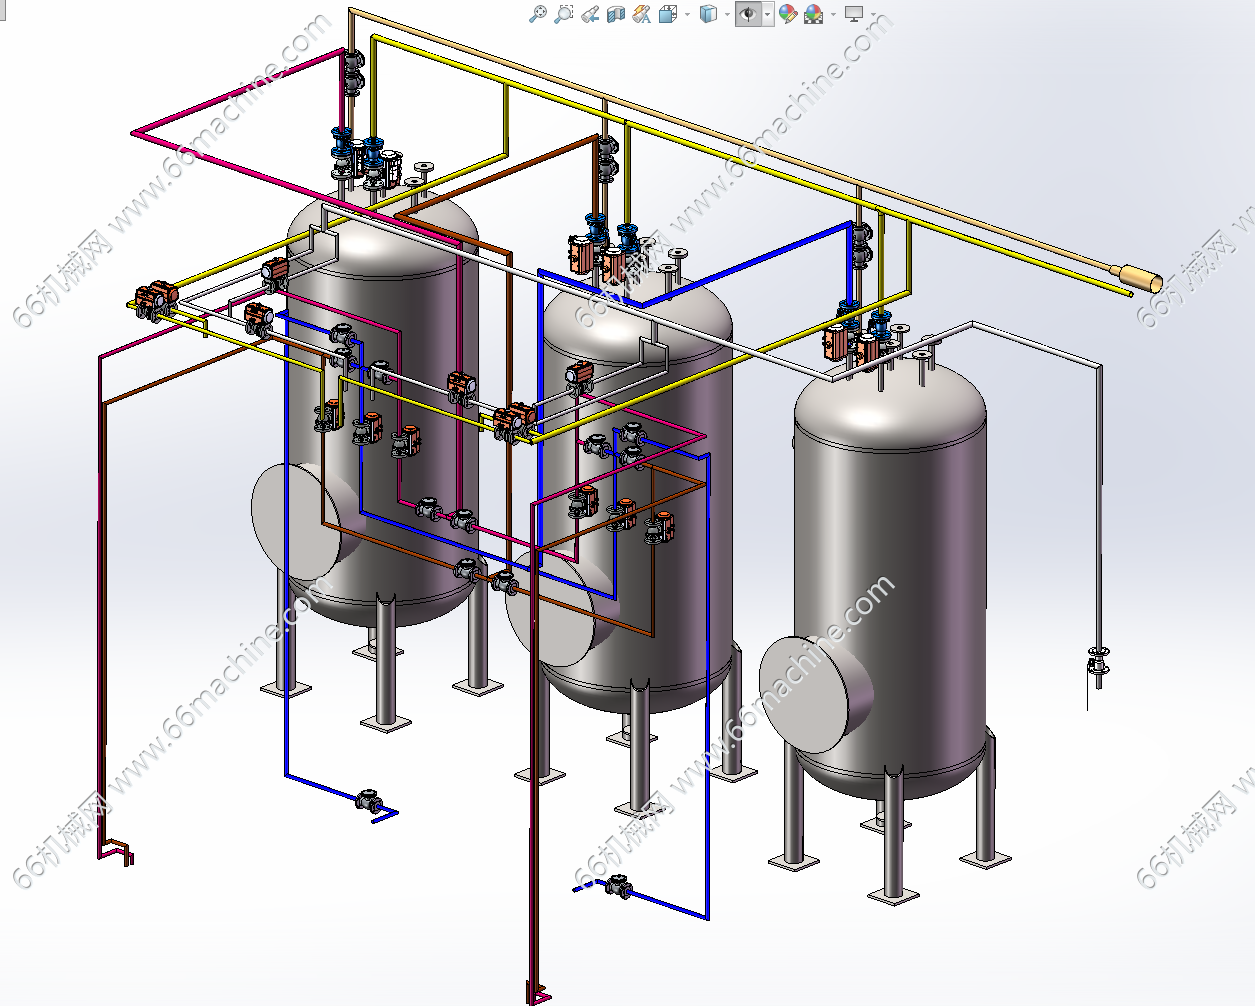Viewport: 1255px width, 1006px height.
Task: Click the View Settings monitor icon
Action: [853, 14]
